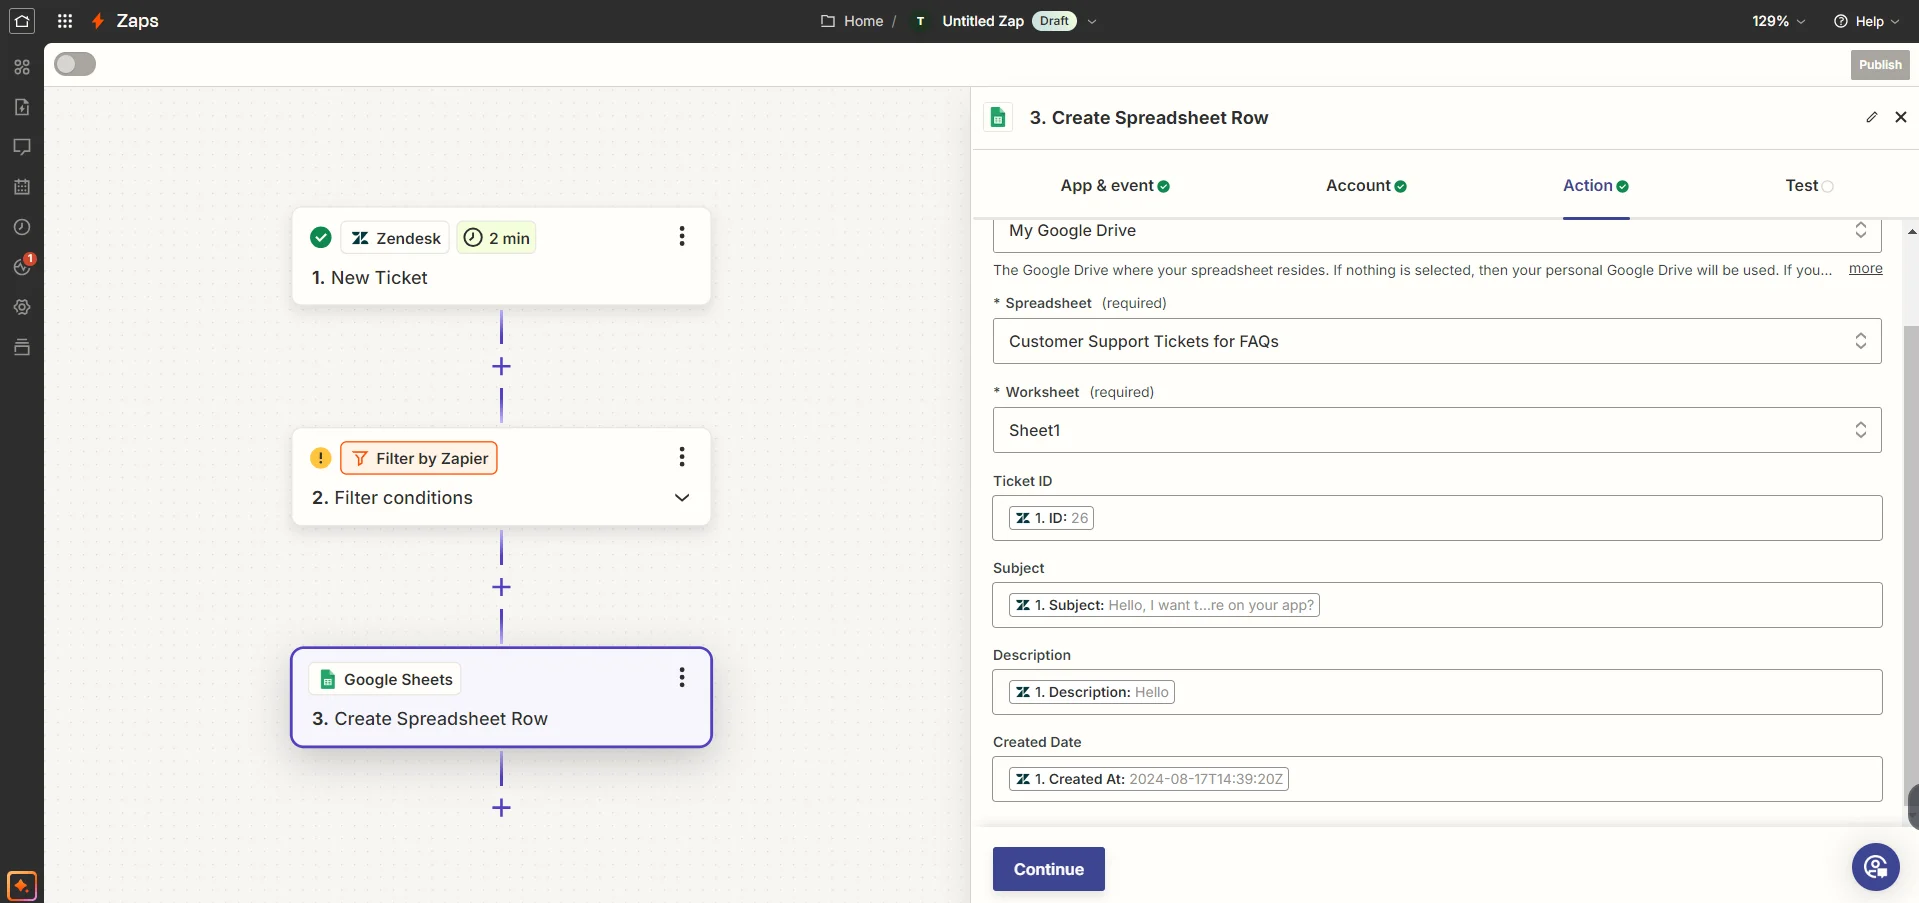This screenshot has height=903, width=1919.
Task: Close the Create Spreadsheet Row panel
Action: 1901,117
